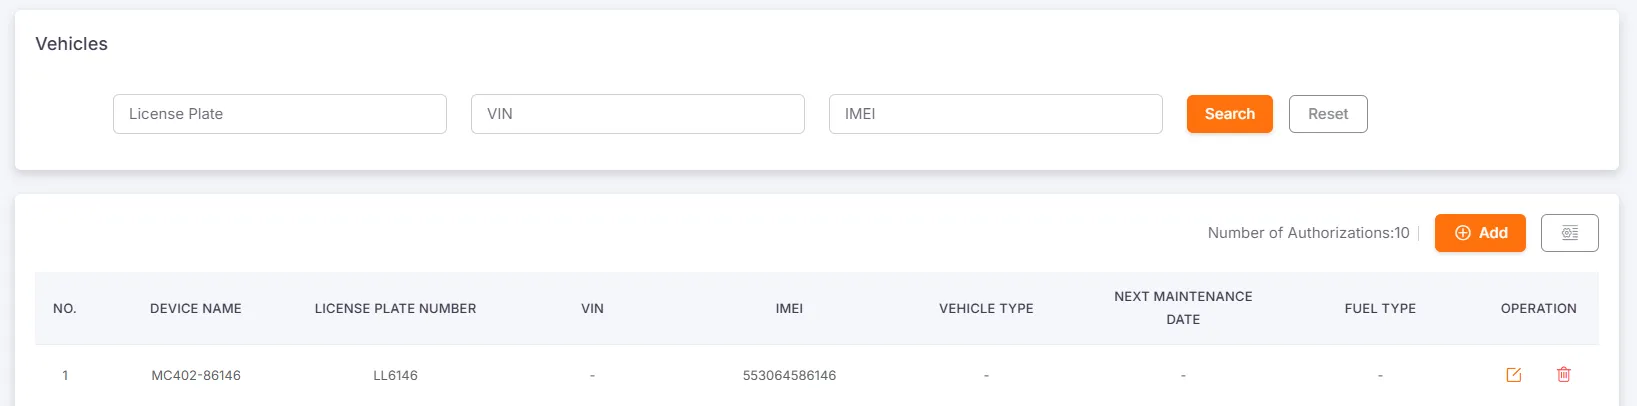Click the DEVICE NAME column header
The image size is (1637, 406).
pyautogui.click(x=196, y=309)
